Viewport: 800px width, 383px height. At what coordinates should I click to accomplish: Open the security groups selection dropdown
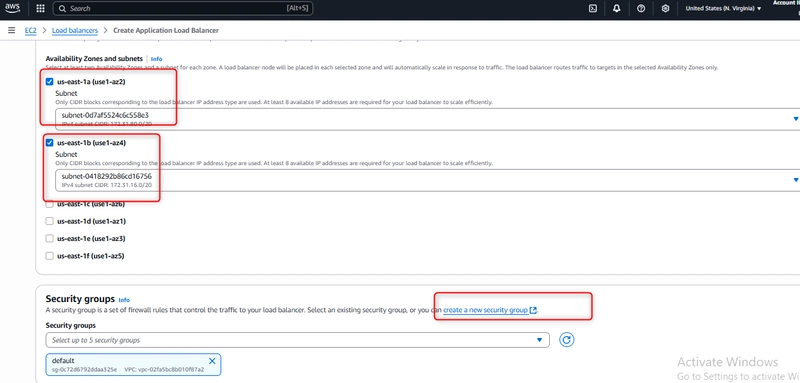pyautogui.click(x=297, y=340)
